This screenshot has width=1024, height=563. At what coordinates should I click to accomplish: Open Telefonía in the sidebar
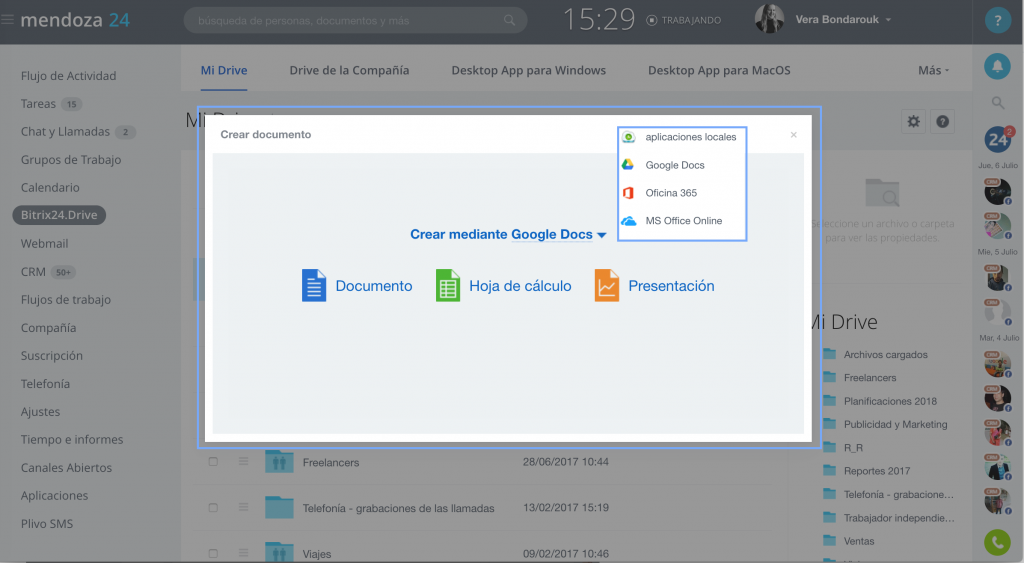point(45,384)
